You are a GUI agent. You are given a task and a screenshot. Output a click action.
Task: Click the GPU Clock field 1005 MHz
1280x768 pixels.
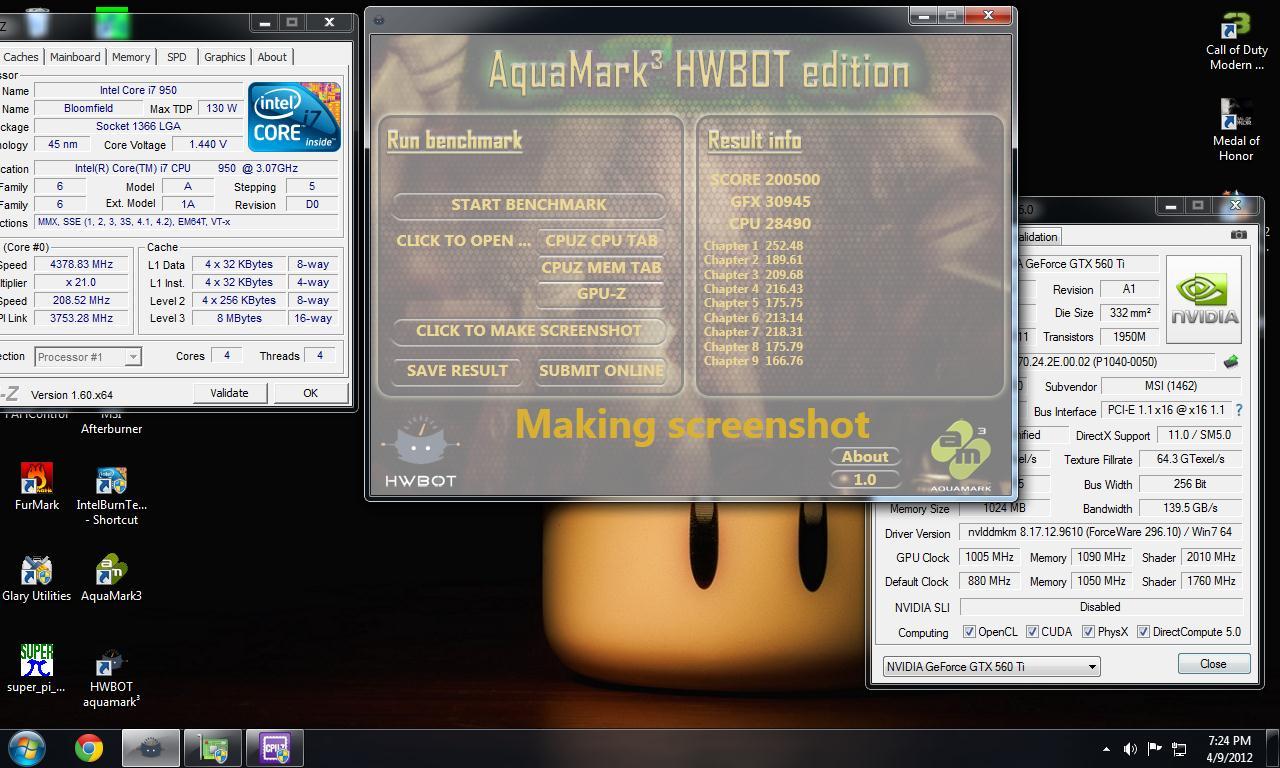pos(989,557)
